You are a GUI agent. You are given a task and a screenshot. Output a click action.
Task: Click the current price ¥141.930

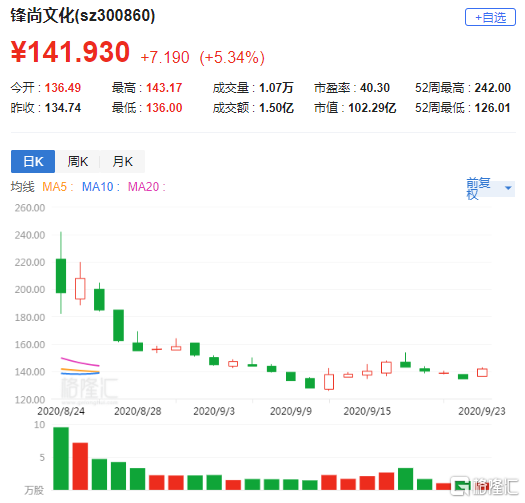pos(70,52)
